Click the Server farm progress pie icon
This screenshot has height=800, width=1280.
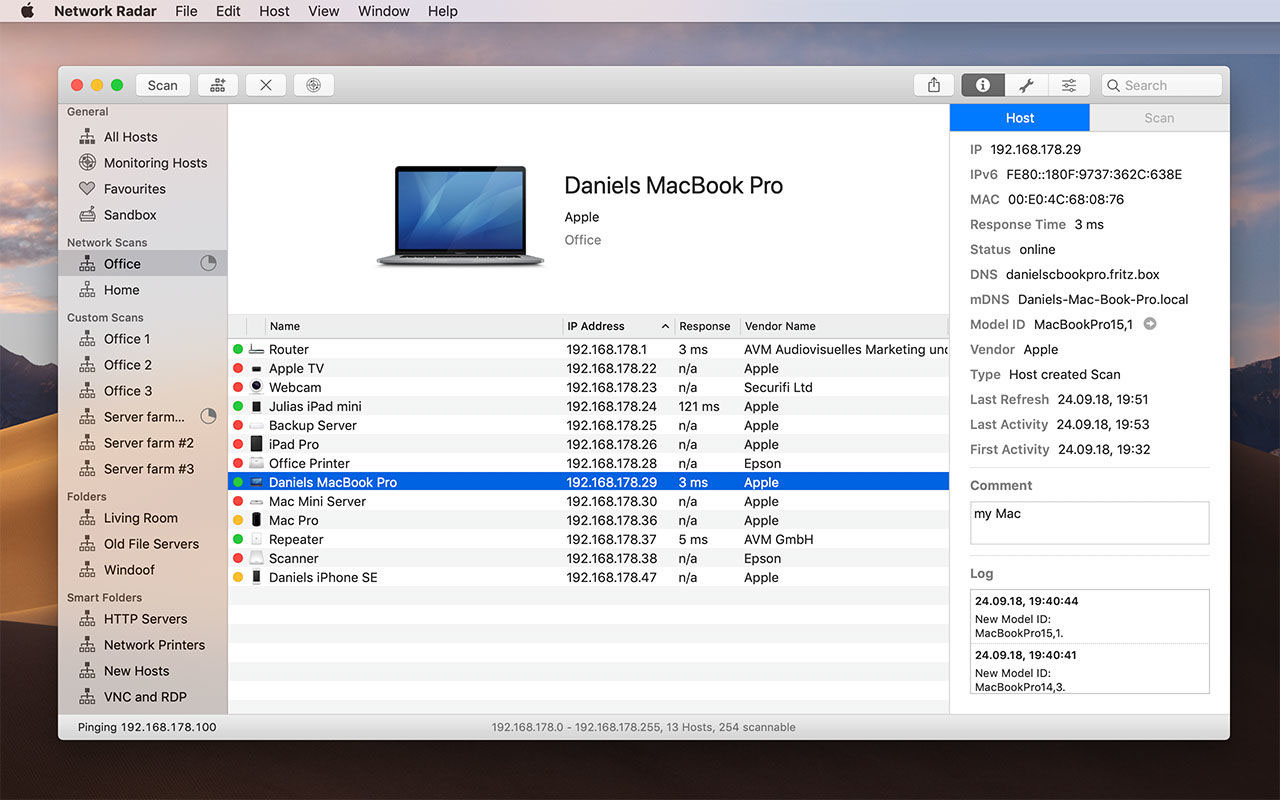click(208, 416)
